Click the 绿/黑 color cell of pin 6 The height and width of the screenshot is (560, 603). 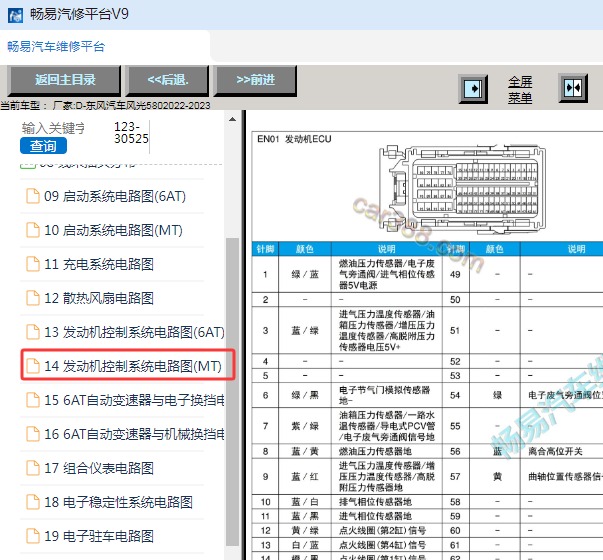[305, 395]
